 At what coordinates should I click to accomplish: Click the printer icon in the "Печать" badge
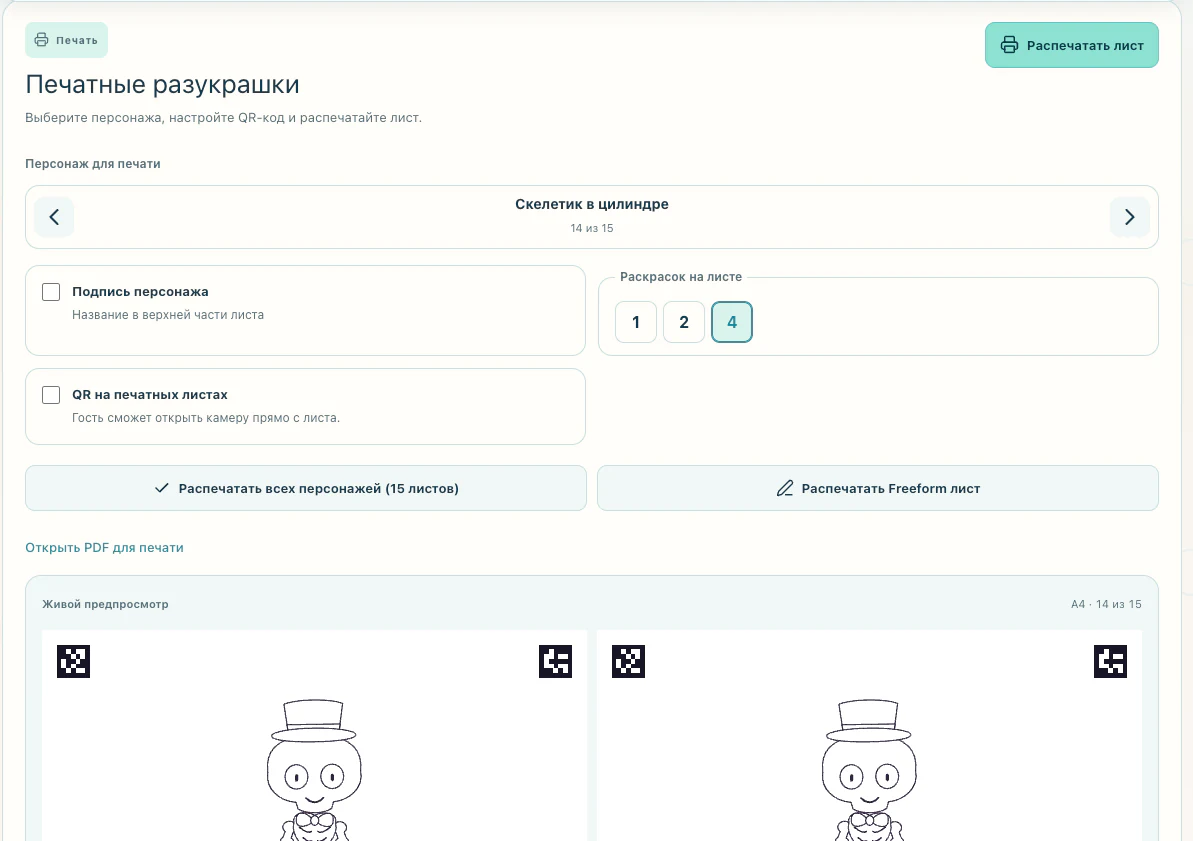[x=42, y=40]
